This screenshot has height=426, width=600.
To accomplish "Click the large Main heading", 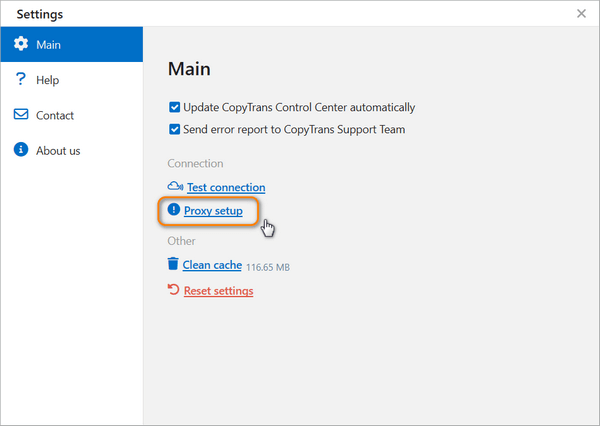I will [189, 69].
